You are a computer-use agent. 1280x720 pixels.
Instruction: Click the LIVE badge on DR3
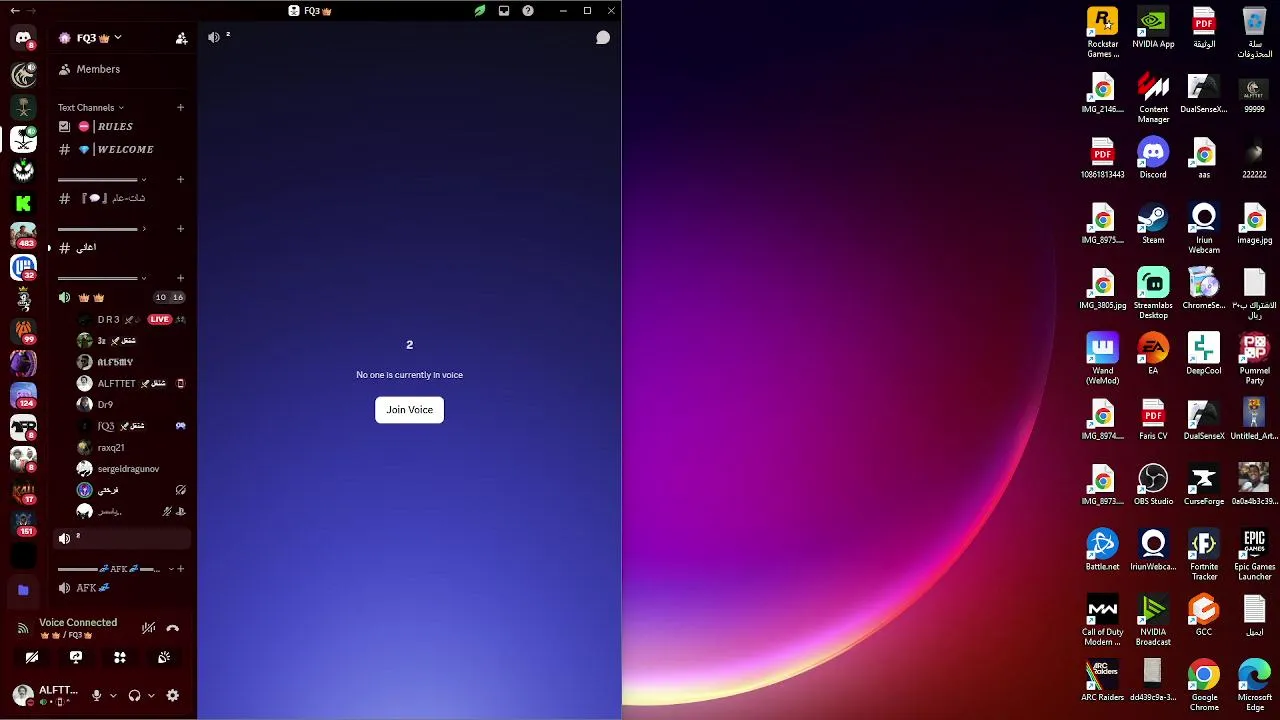point(159,319)
